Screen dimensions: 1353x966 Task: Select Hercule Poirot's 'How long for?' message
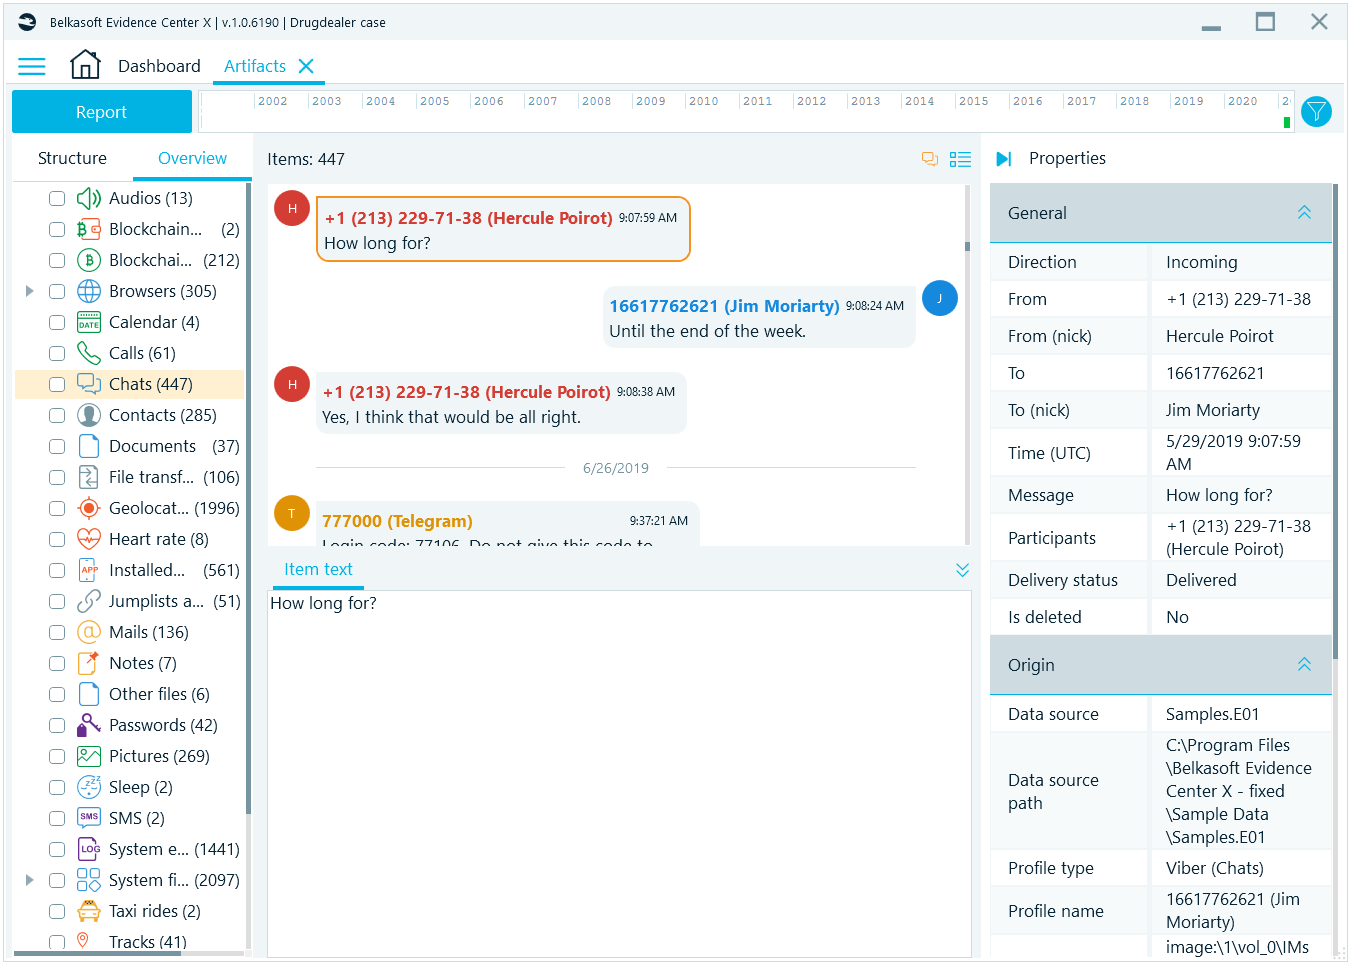pos(503,229)
